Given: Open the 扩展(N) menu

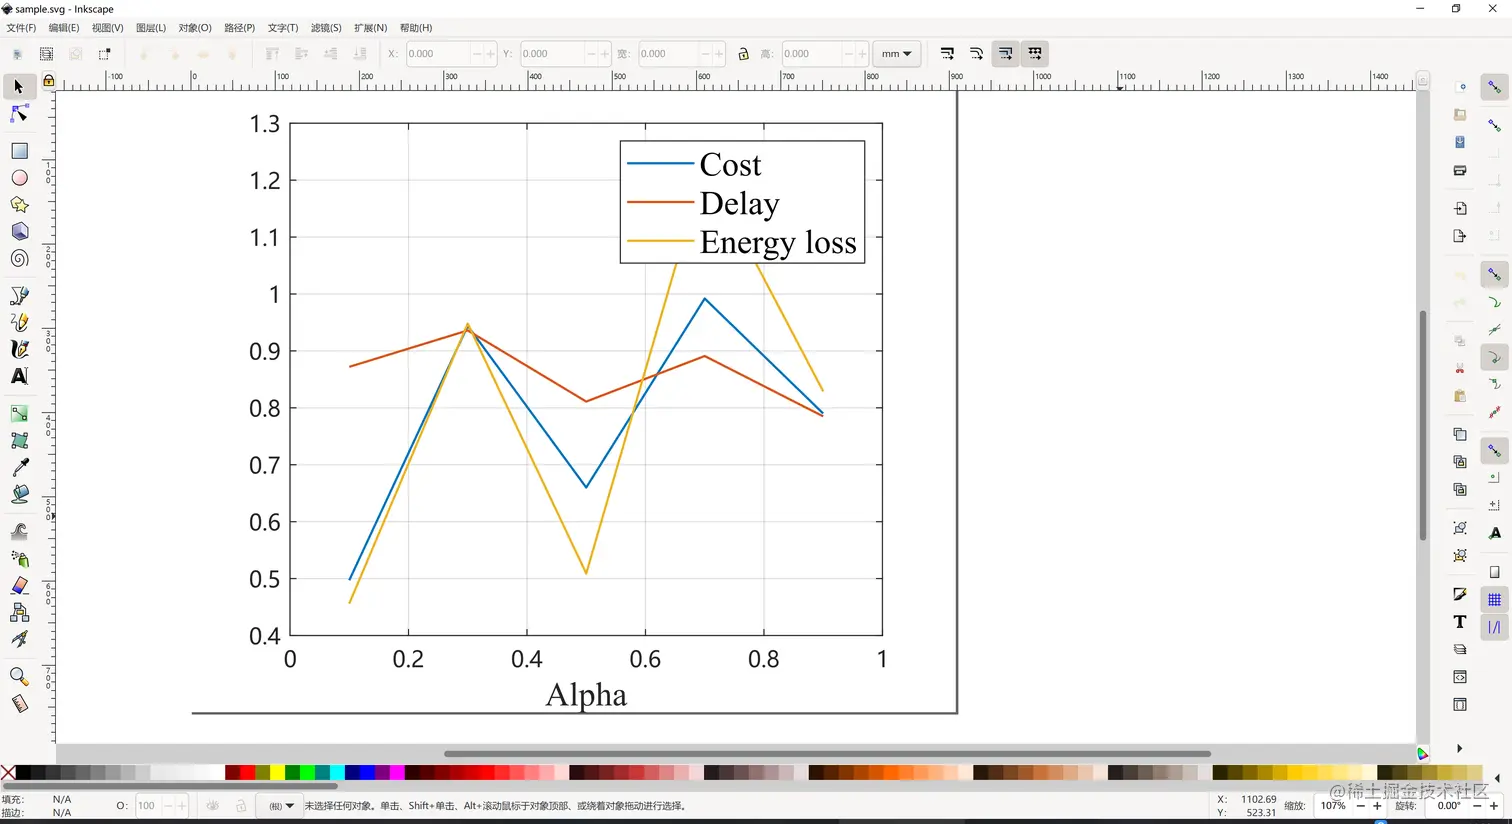Looking at the screenshot, I should [370, 28].
